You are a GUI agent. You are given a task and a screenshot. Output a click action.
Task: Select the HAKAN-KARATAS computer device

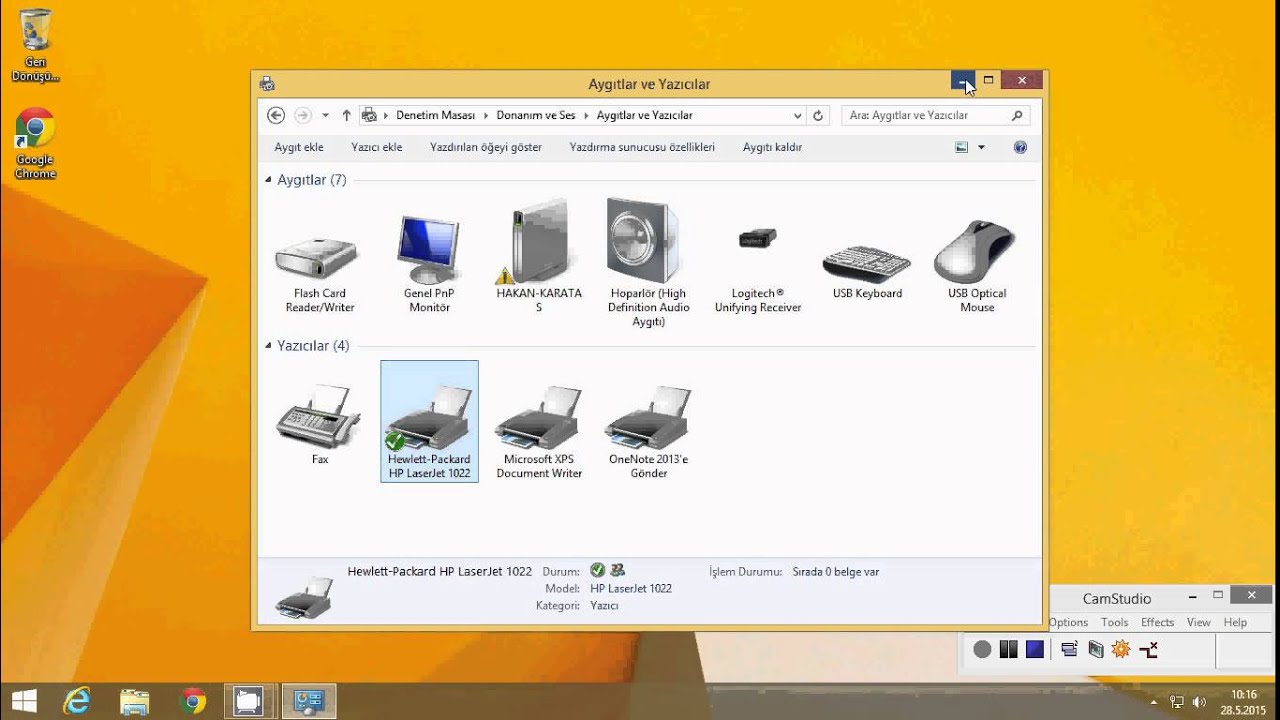tap(539, 256)
